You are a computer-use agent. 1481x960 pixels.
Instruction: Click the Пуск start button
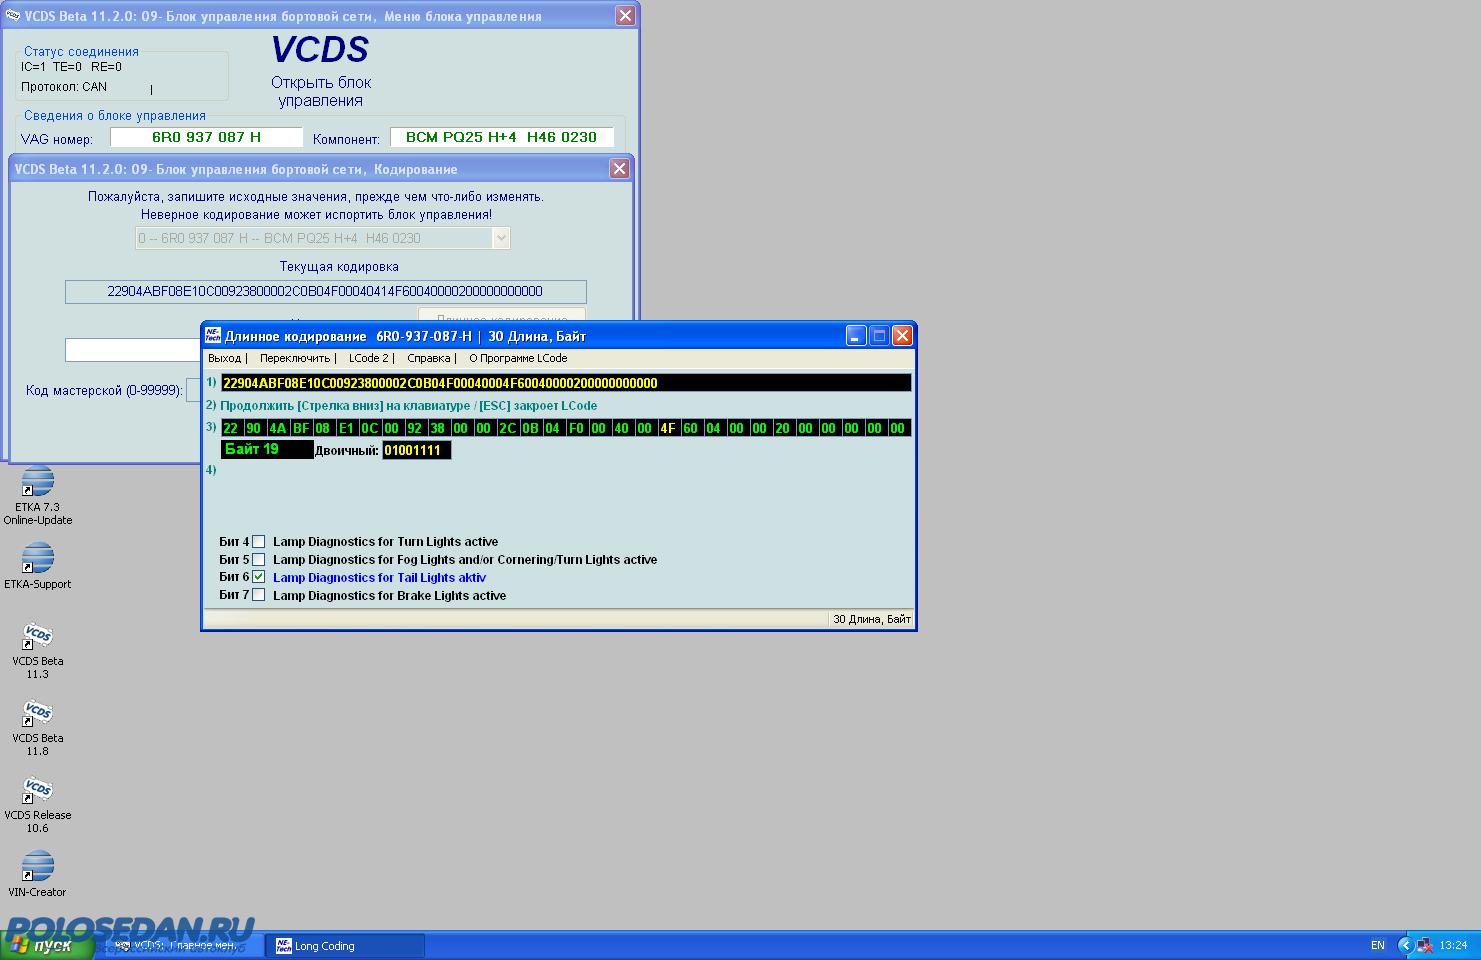click(47, 946)
